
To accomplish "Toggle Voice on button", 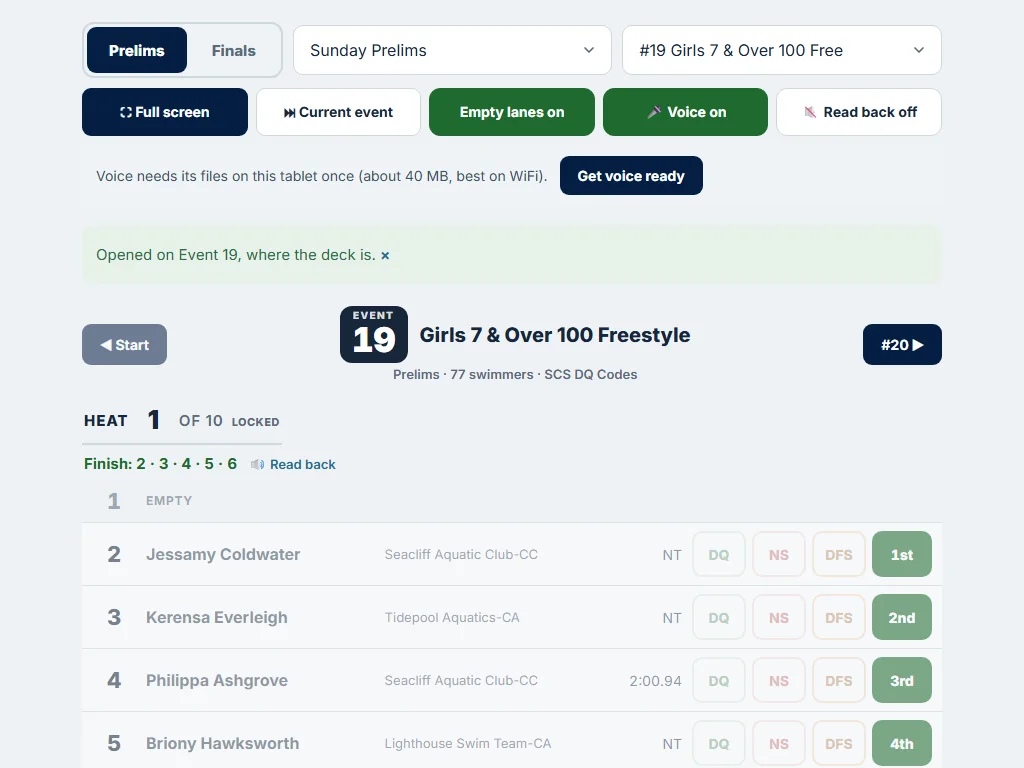I will point(685,112).
